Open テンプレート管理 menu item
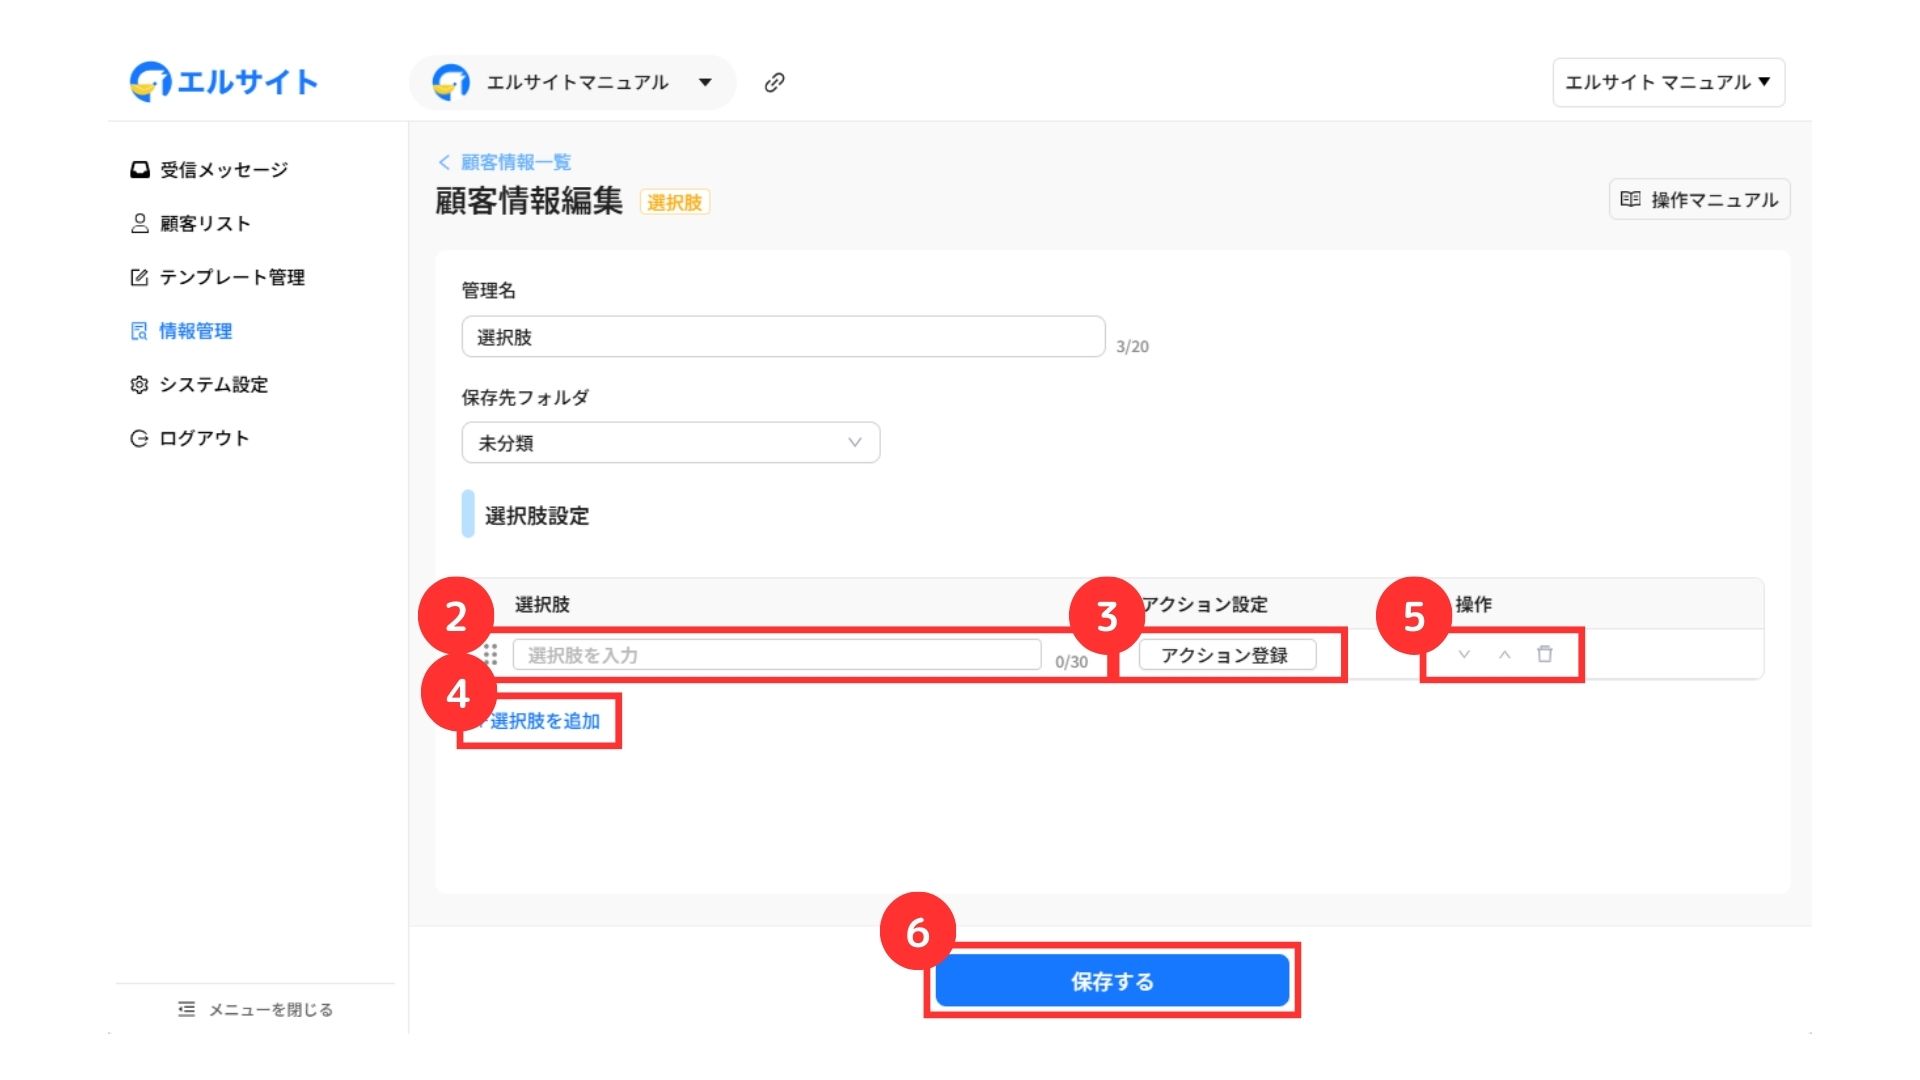This screenshot has height=1080, width=1920. [231, 277]
